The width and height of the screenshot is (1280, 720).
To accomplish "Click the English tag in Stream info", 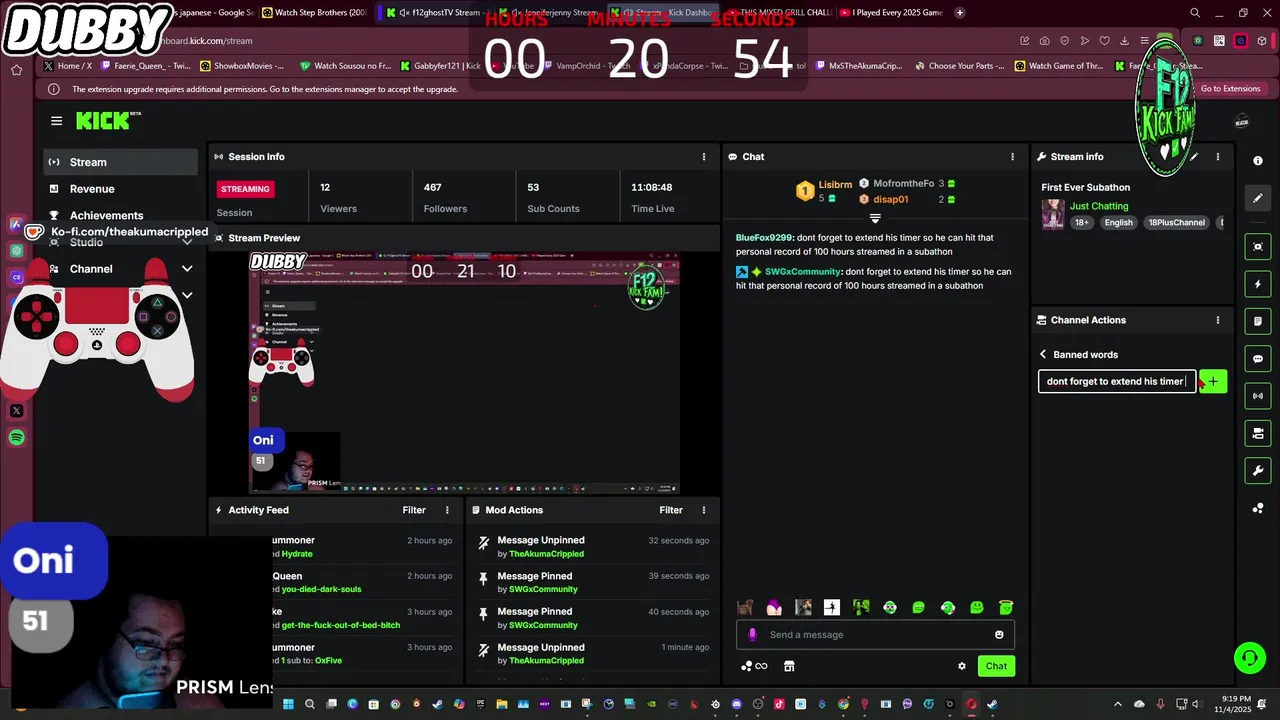I will 1118,223.
